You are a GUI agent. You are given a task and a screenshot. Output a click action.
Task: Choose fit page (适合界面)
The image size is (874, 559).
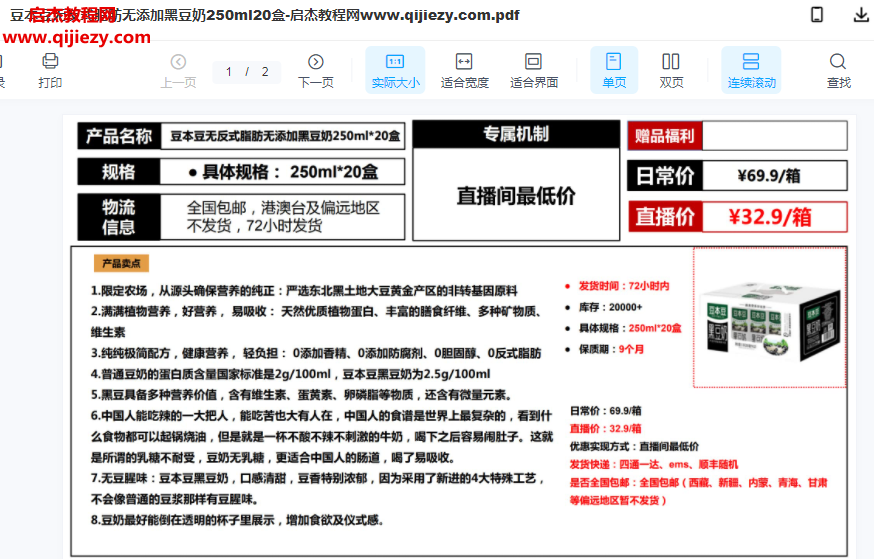[x=533, y=71]
